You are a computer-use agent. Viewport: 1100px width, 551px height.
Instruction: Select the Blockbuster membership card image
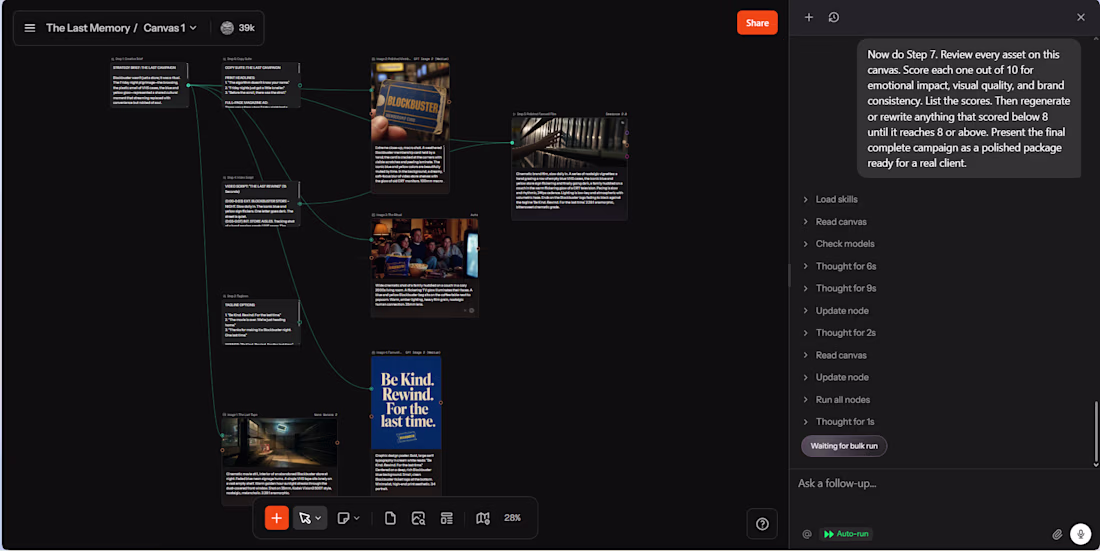click(410, 102)
